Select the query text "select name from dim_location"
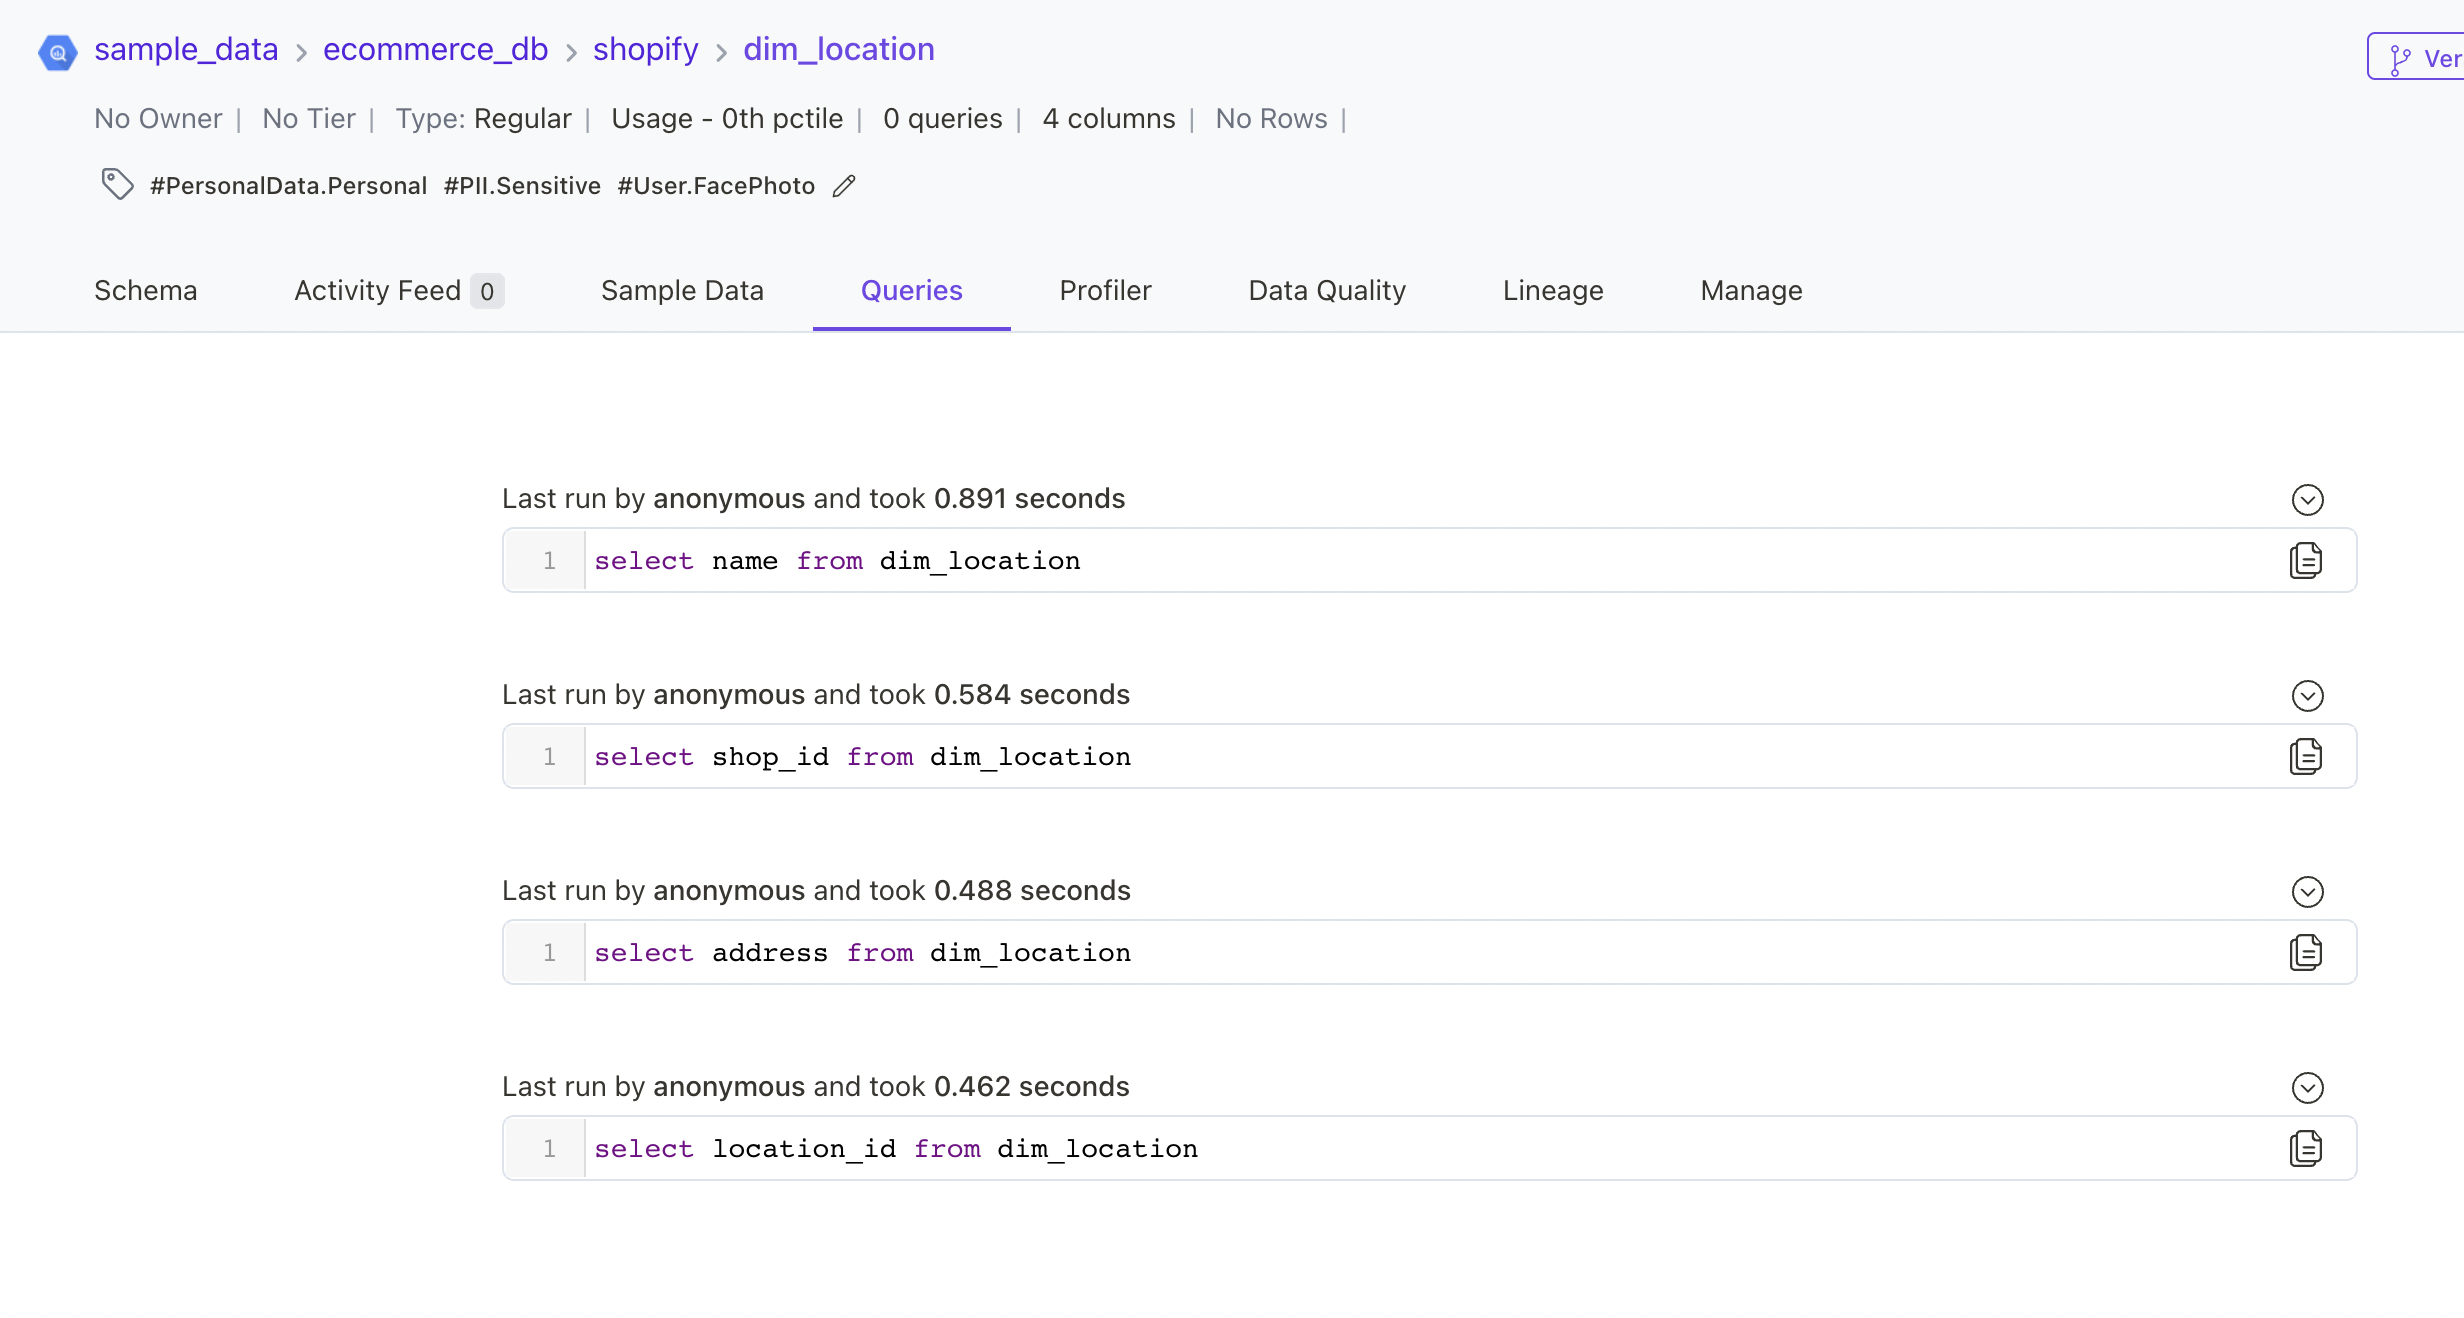Image resolution: width=2464 pixels, height=1318 pixels. 837,560
